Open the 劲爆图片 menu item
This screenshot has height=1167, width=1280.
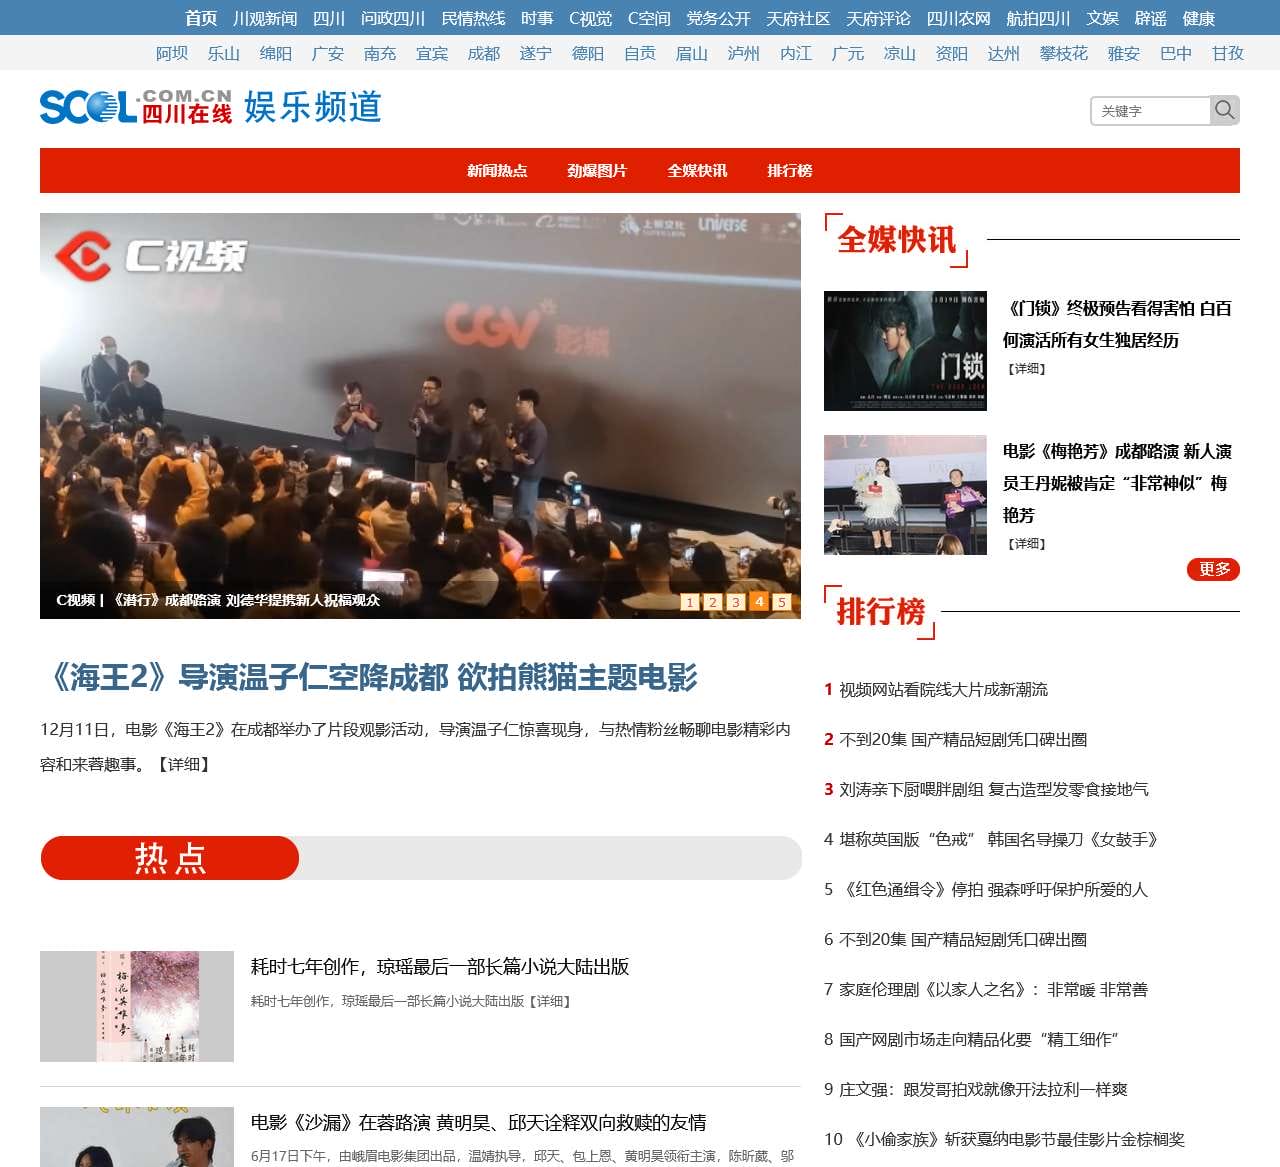(597, 171)
